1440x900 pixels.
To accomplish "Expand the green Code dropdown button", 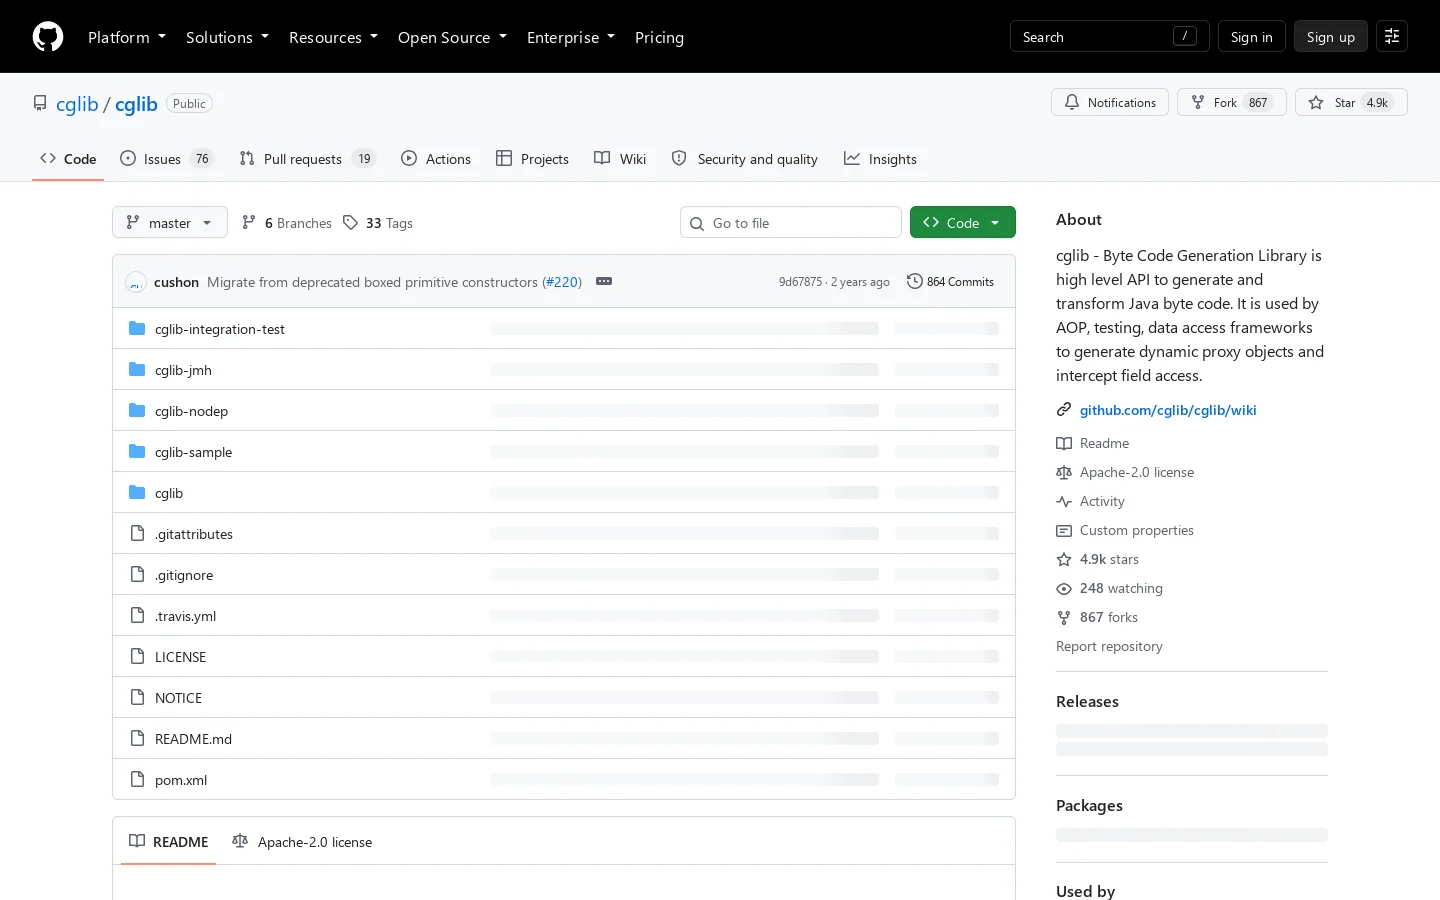I will tap(963, 223).
